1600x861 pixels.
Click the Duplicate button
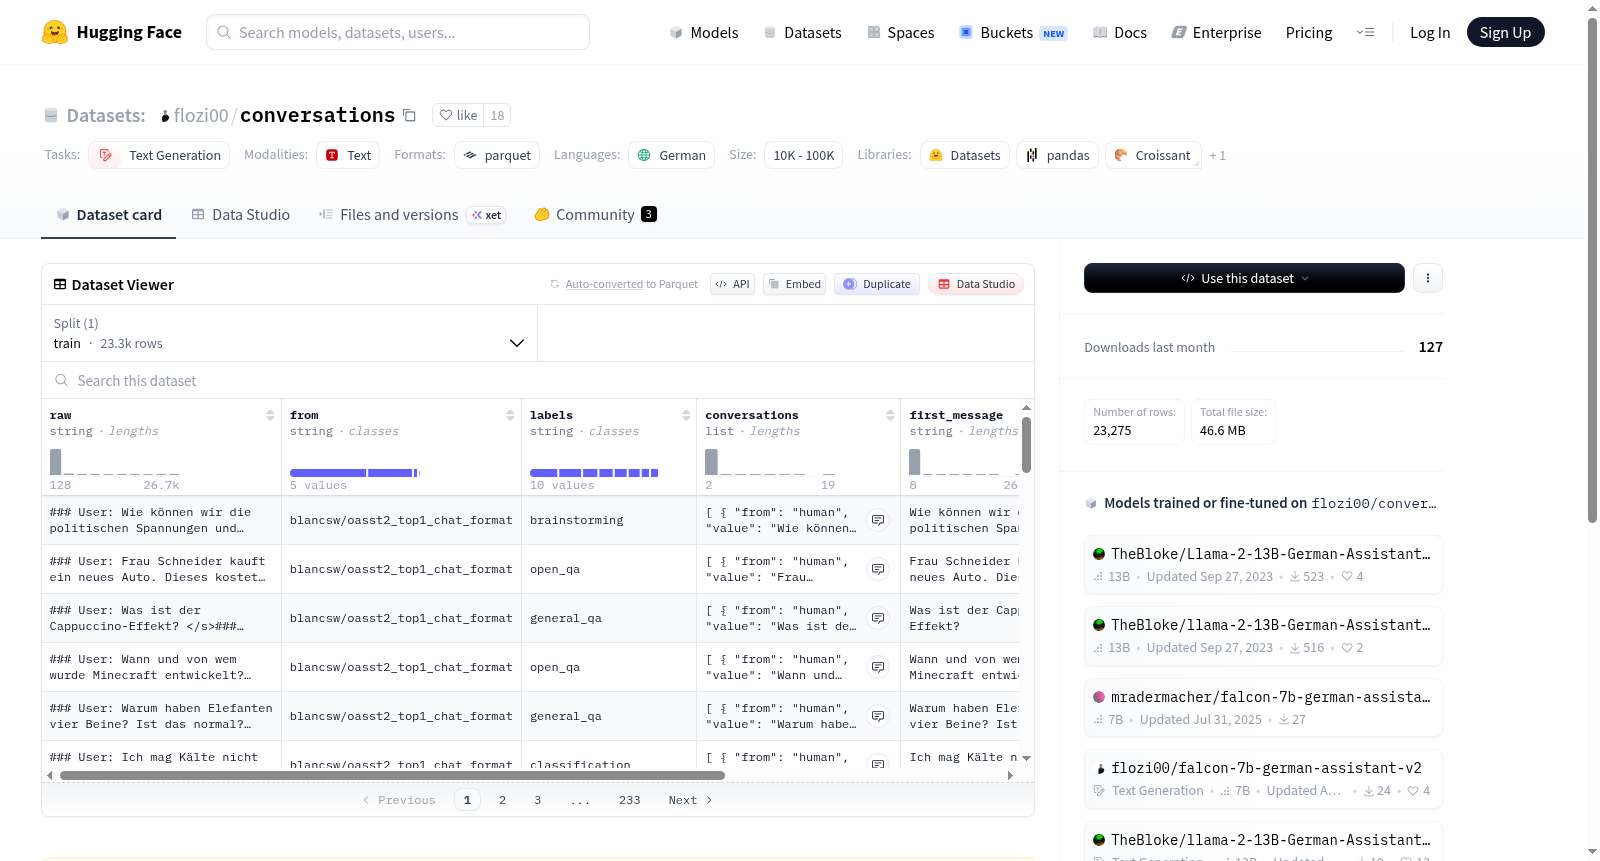pos(877,284)
